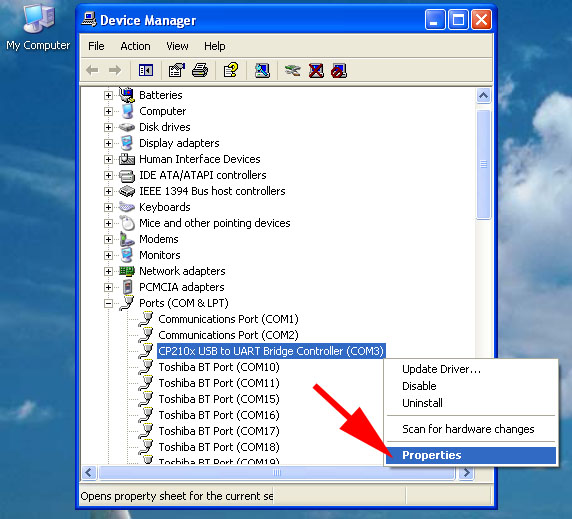Select Toshiba BT Port (COM10)
Image resolution: width=572 pixels, height=519 pixels.
[219, 367]
